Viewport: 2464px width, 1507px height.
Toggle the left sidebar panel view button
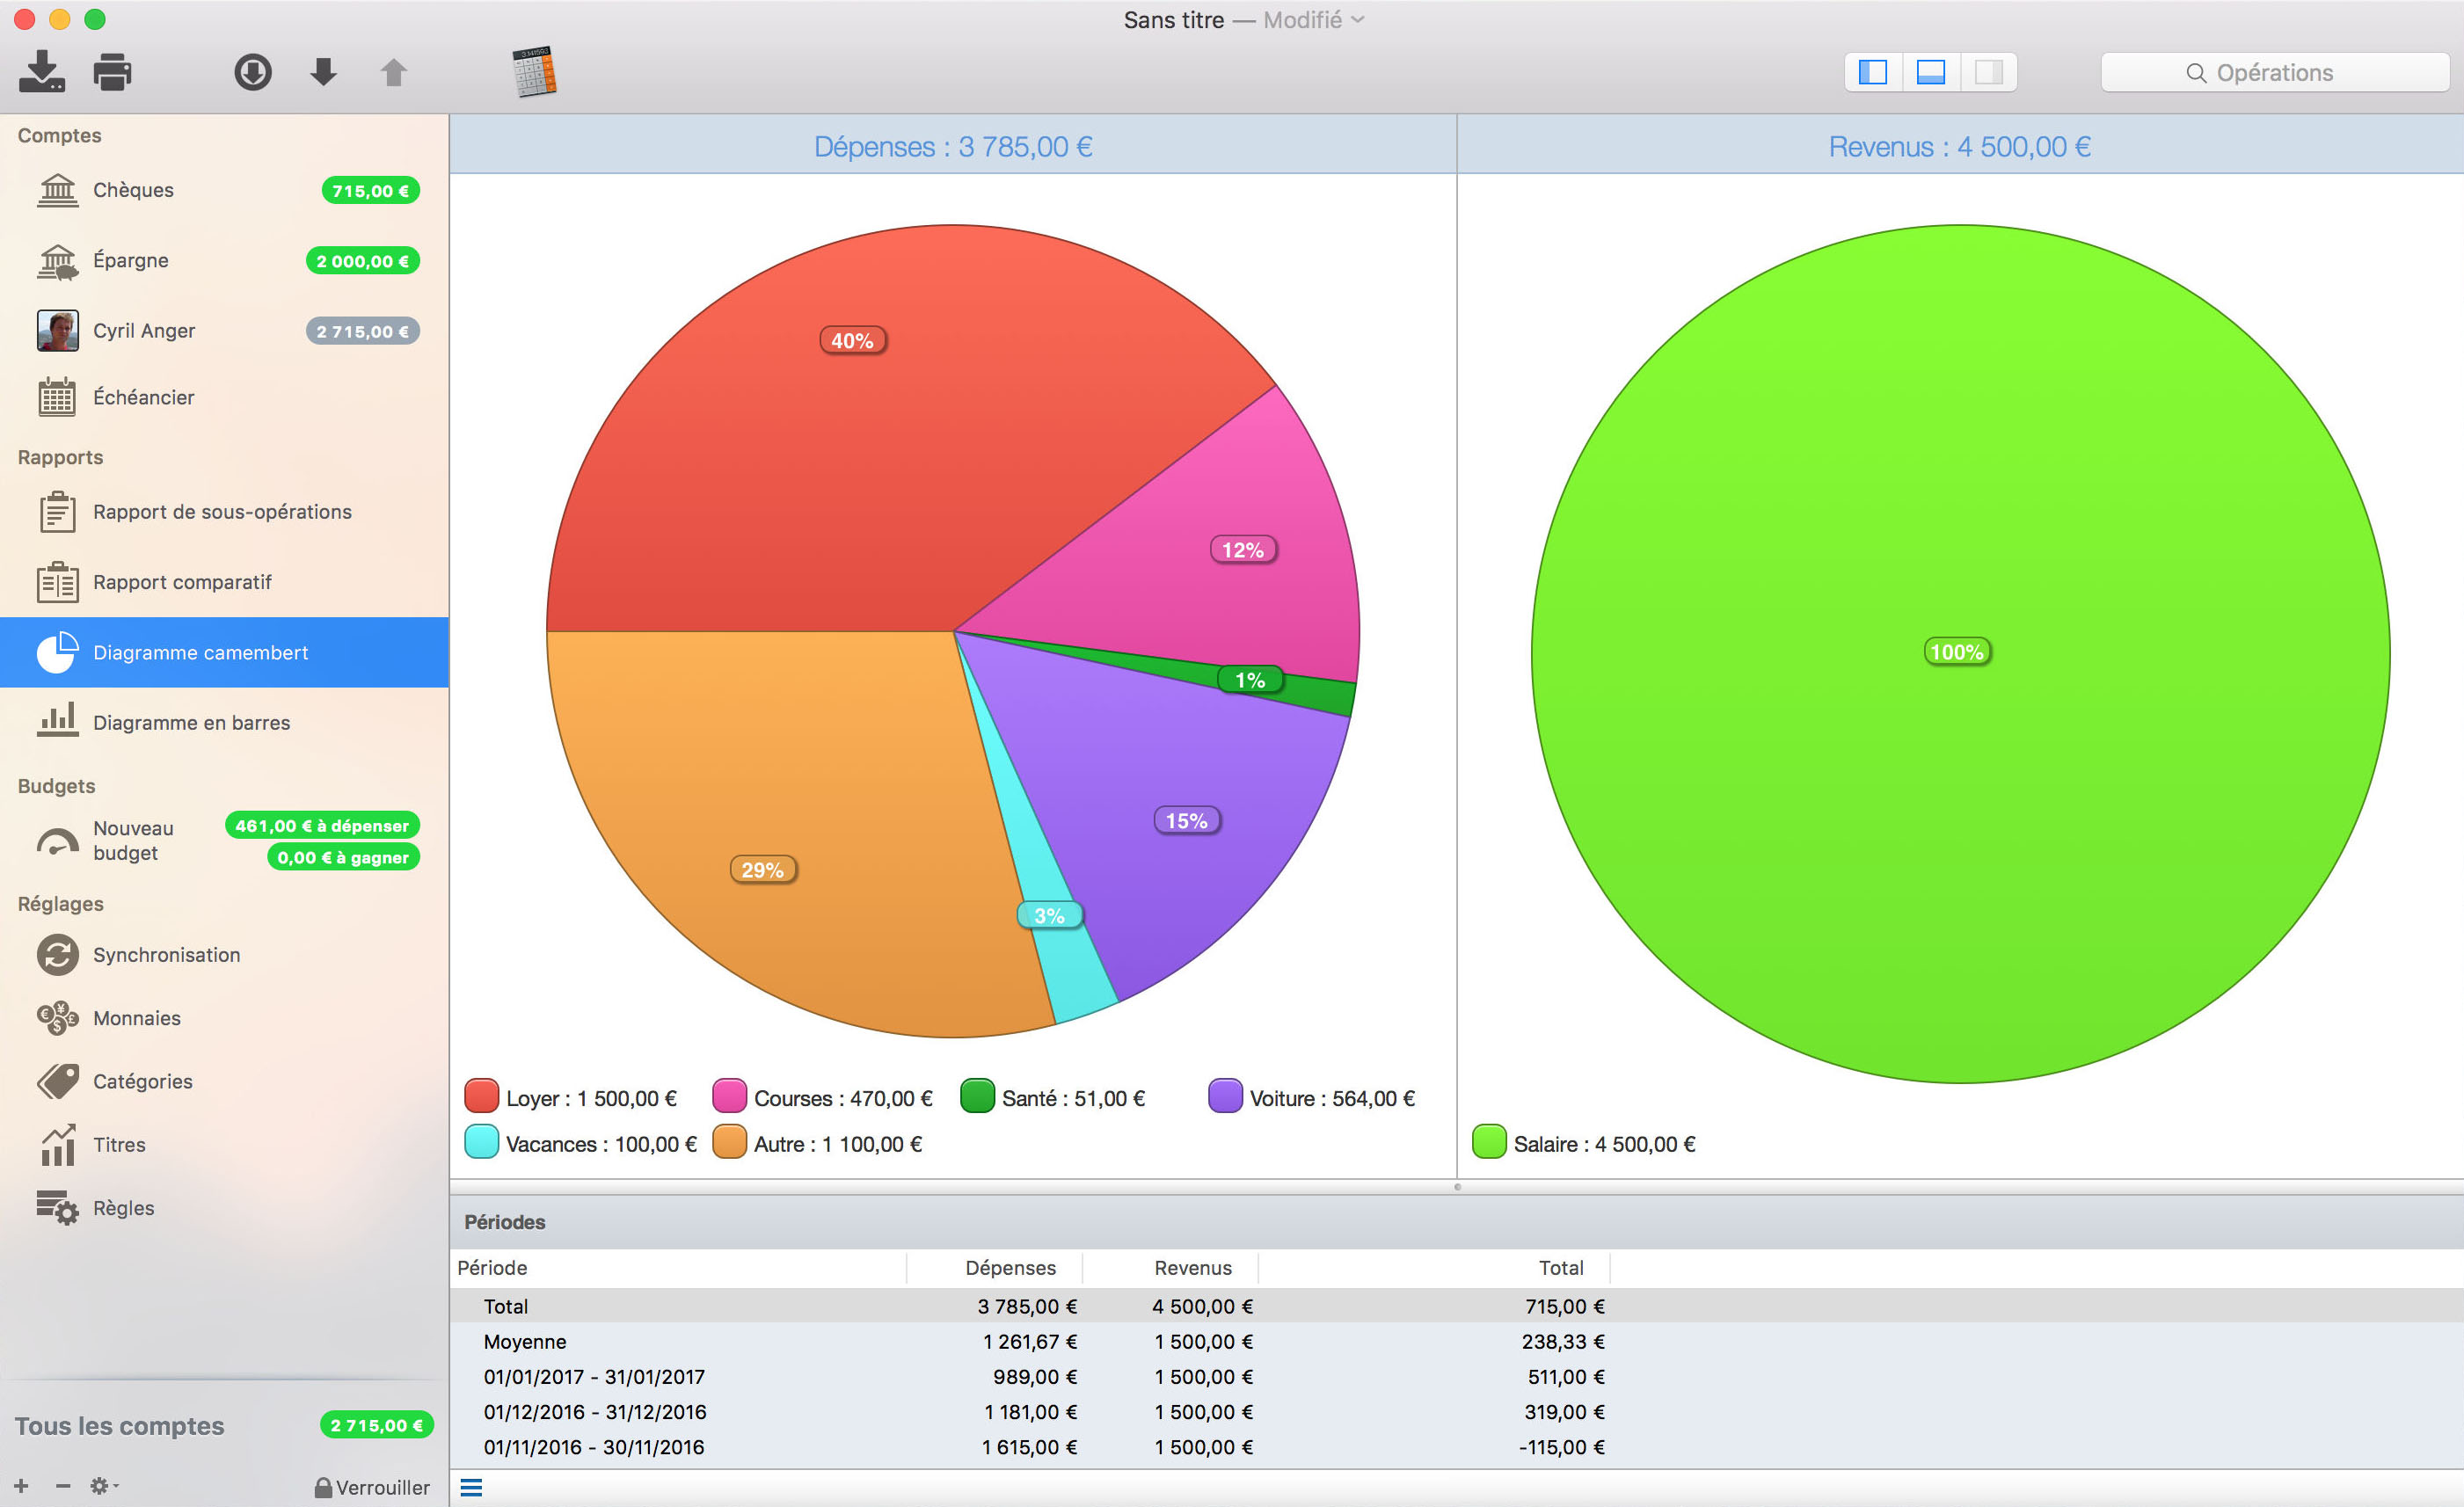click(x=1872, y=72)
